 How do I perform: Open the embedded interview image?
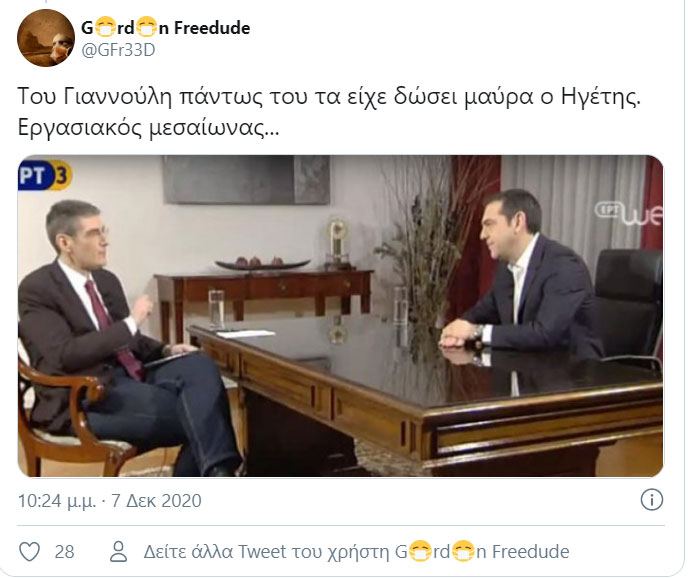(x=340, y=316)
